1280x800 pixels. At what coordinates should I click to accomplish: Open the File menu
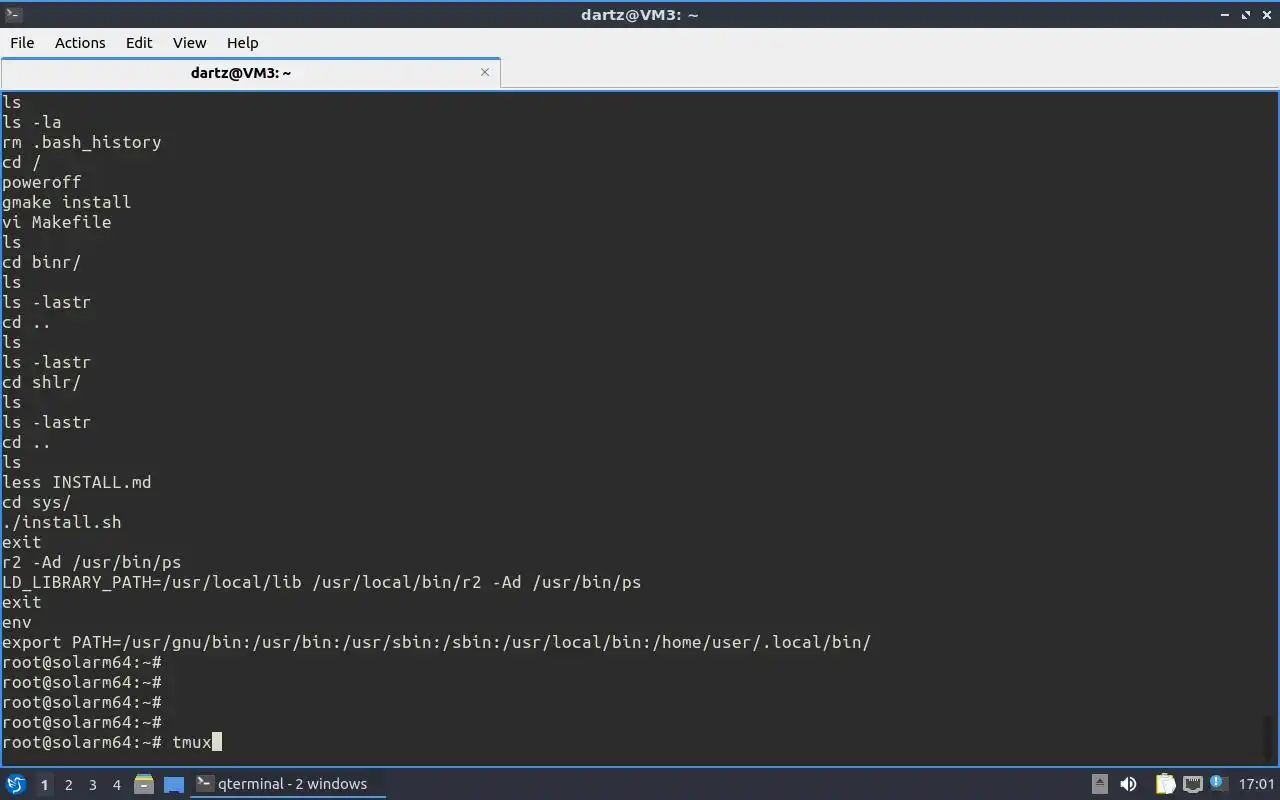(22, 43)
